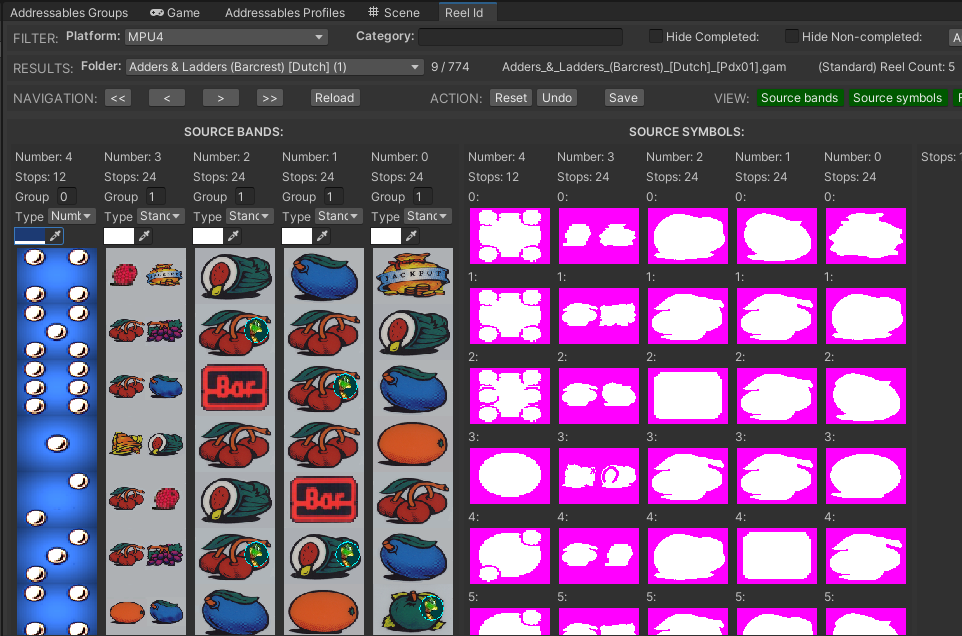The image size is (962, 636).
Task: Undo the last action
Action: pos(557,98)
